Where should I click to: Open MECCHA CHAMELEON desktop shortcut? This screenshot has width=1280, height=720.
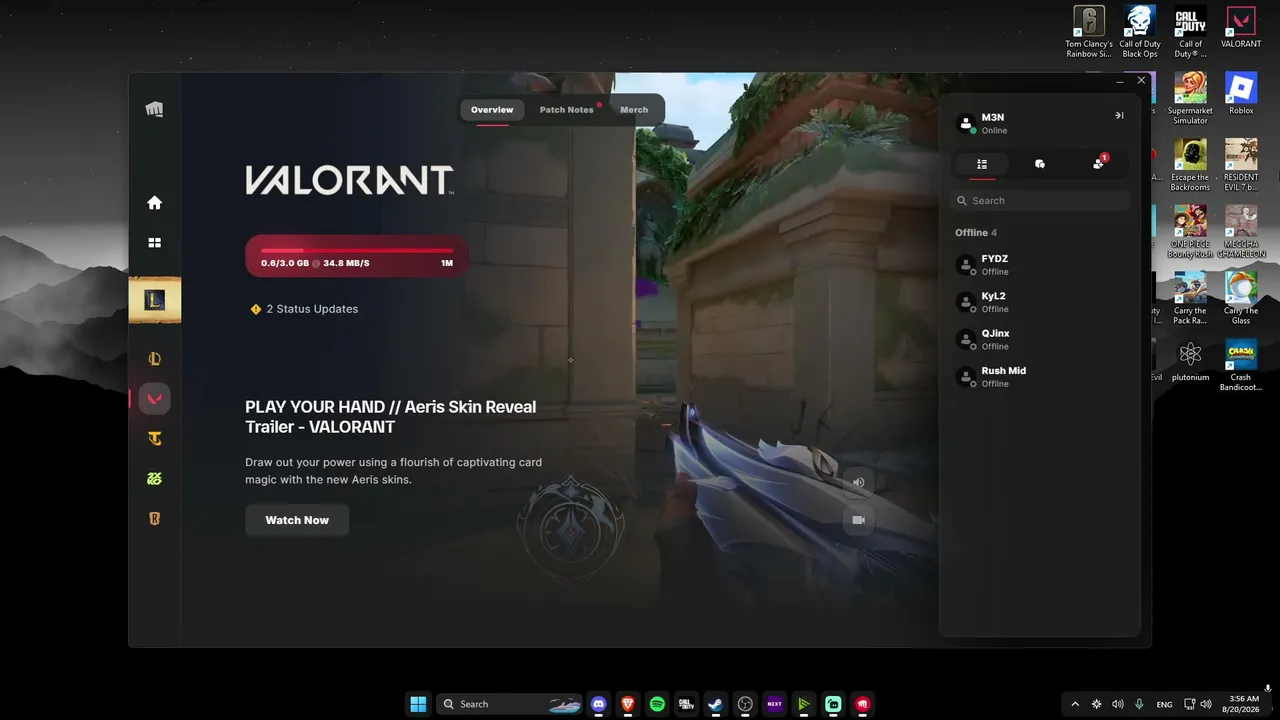click(x=1241, y=232)
